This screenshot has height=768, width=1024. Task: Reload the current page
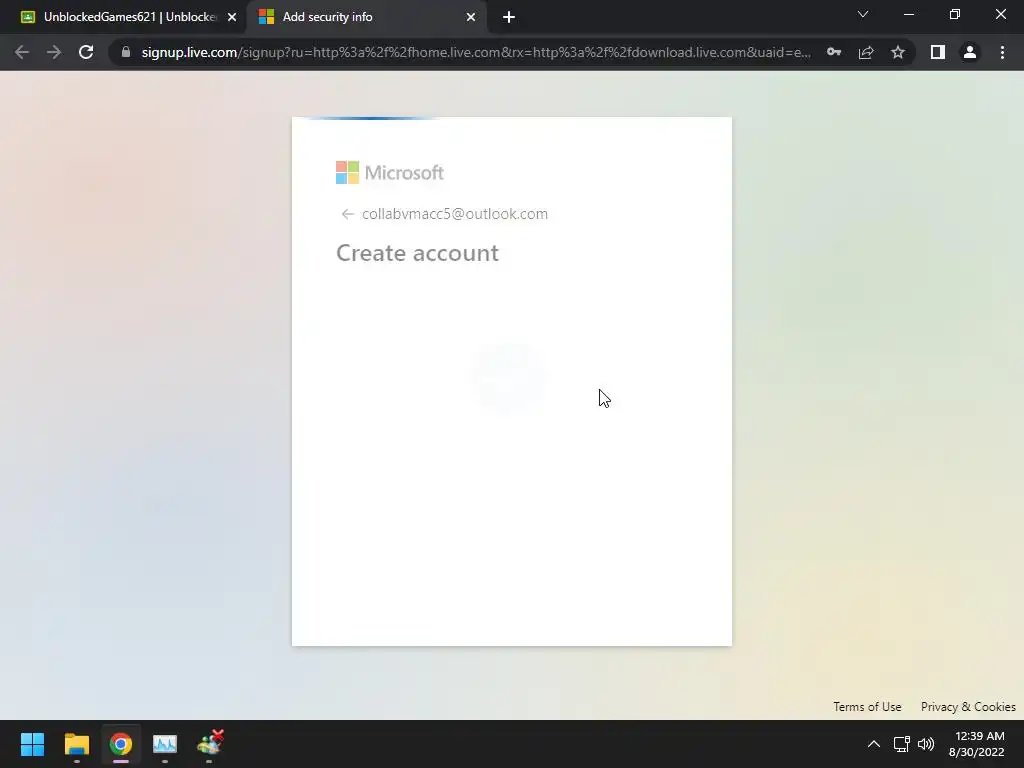86,52
